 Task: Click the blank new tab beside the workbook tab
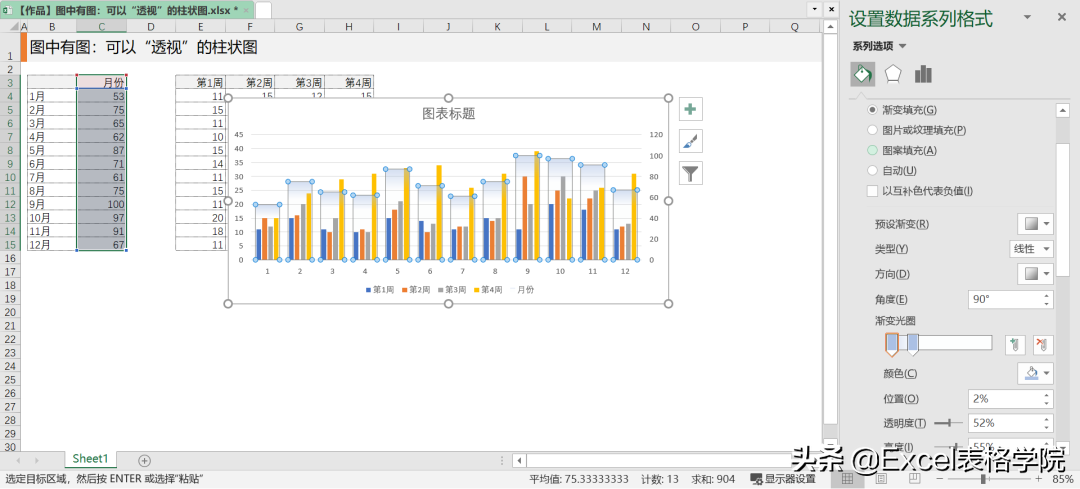point(264,10)
